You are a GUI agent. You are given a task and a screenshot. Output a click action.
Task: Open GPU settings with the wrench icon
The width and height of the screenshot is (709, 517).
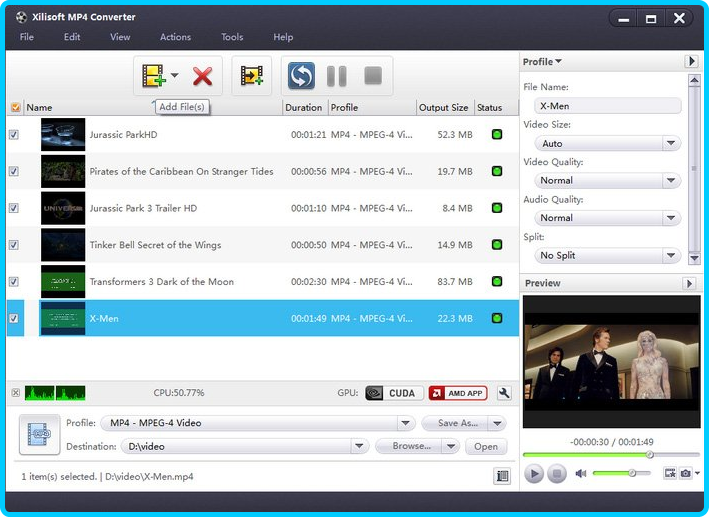(504, 393)
